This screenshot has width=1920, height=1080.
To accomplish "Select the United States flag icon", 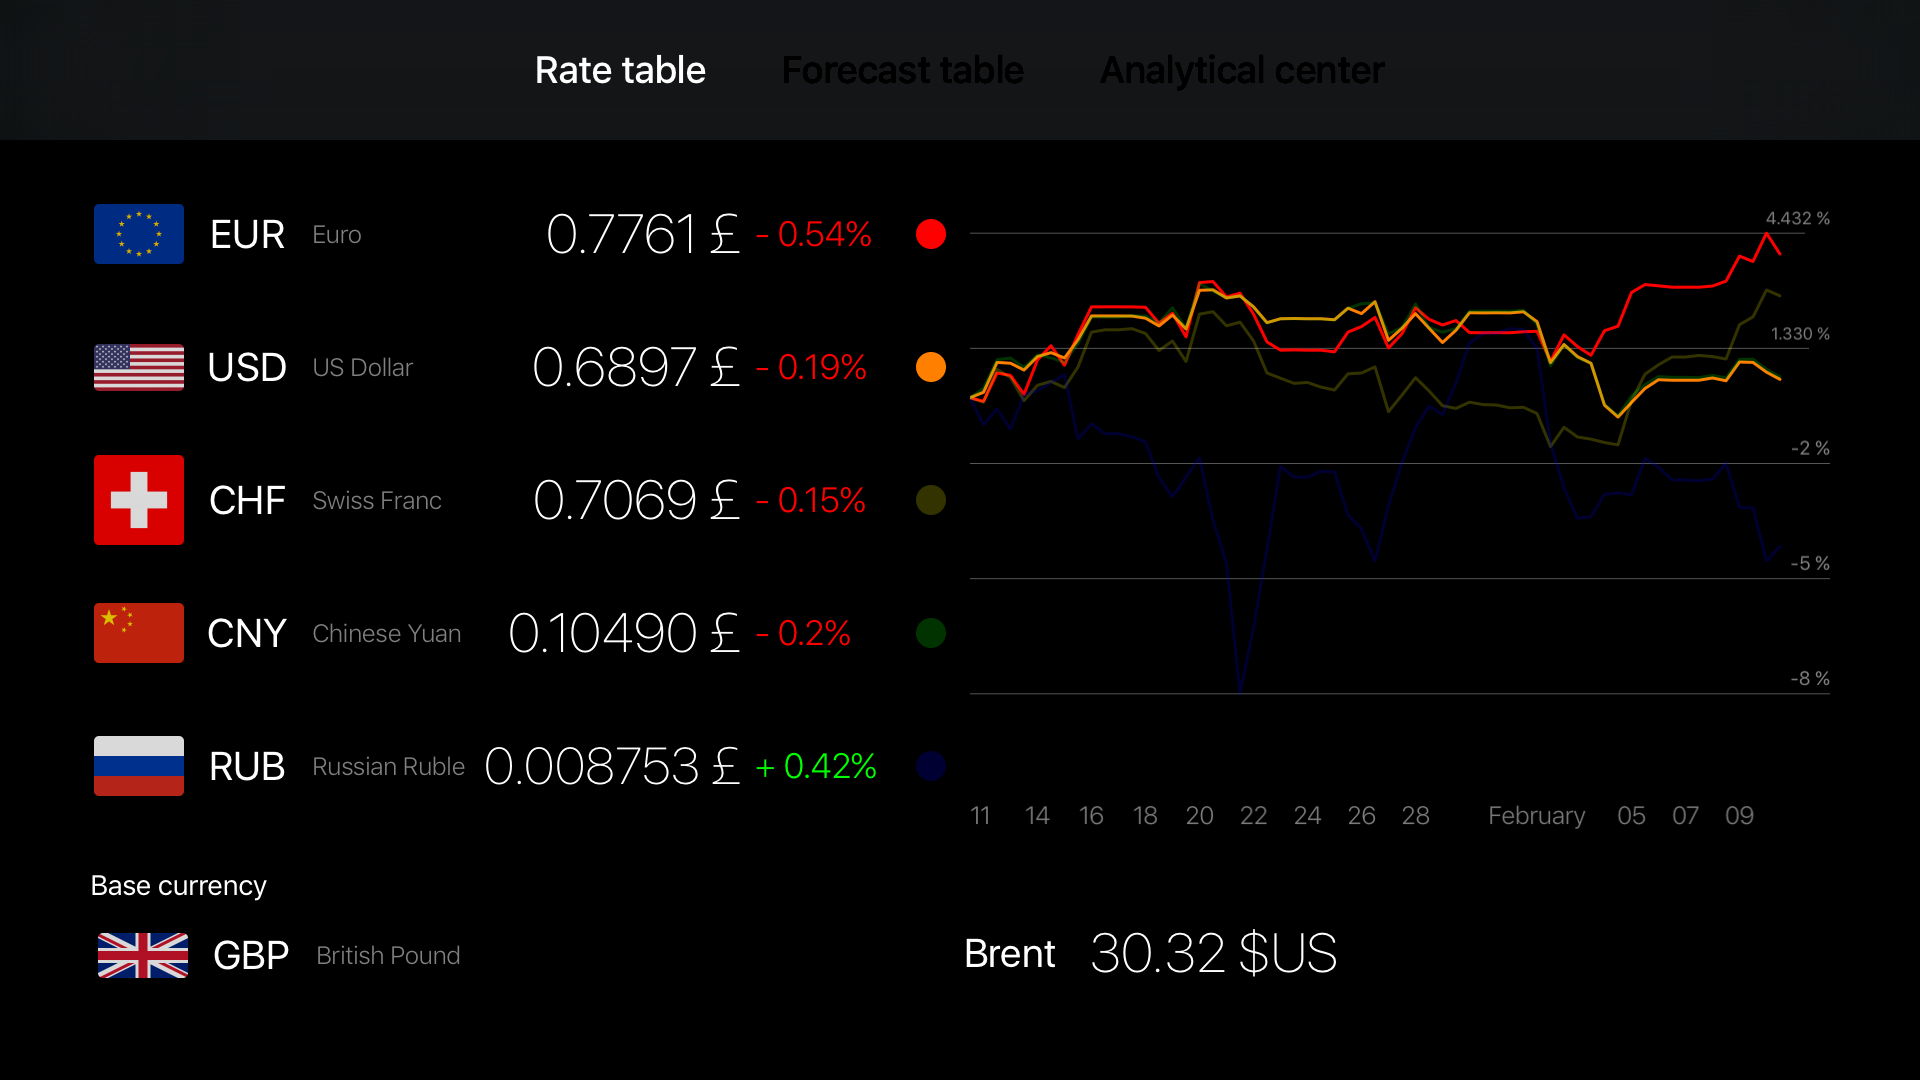I will tap(139, 367).
